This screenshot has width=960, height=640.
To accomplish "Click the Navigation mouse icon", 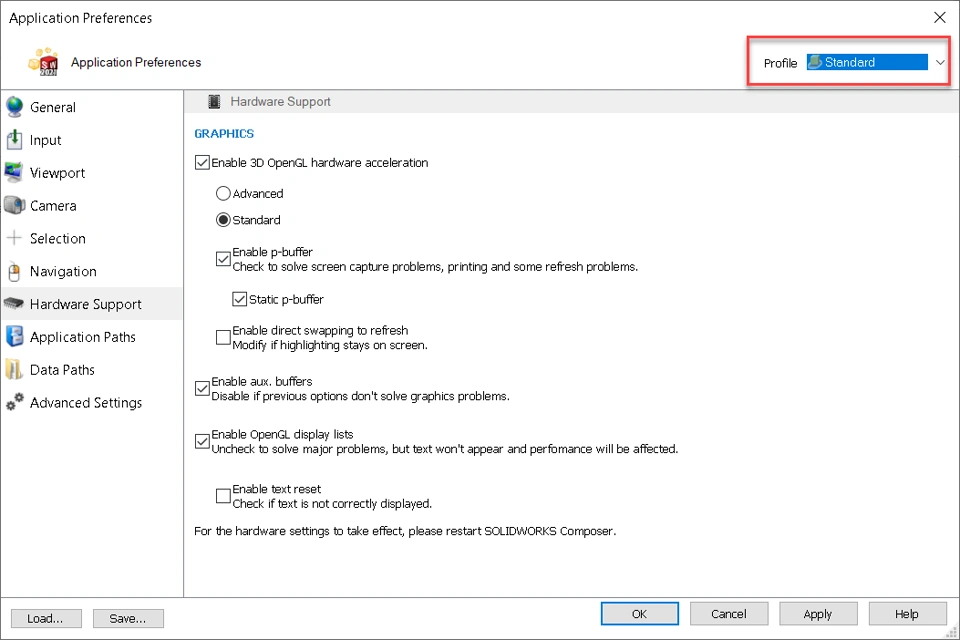I will click(14, 271).
